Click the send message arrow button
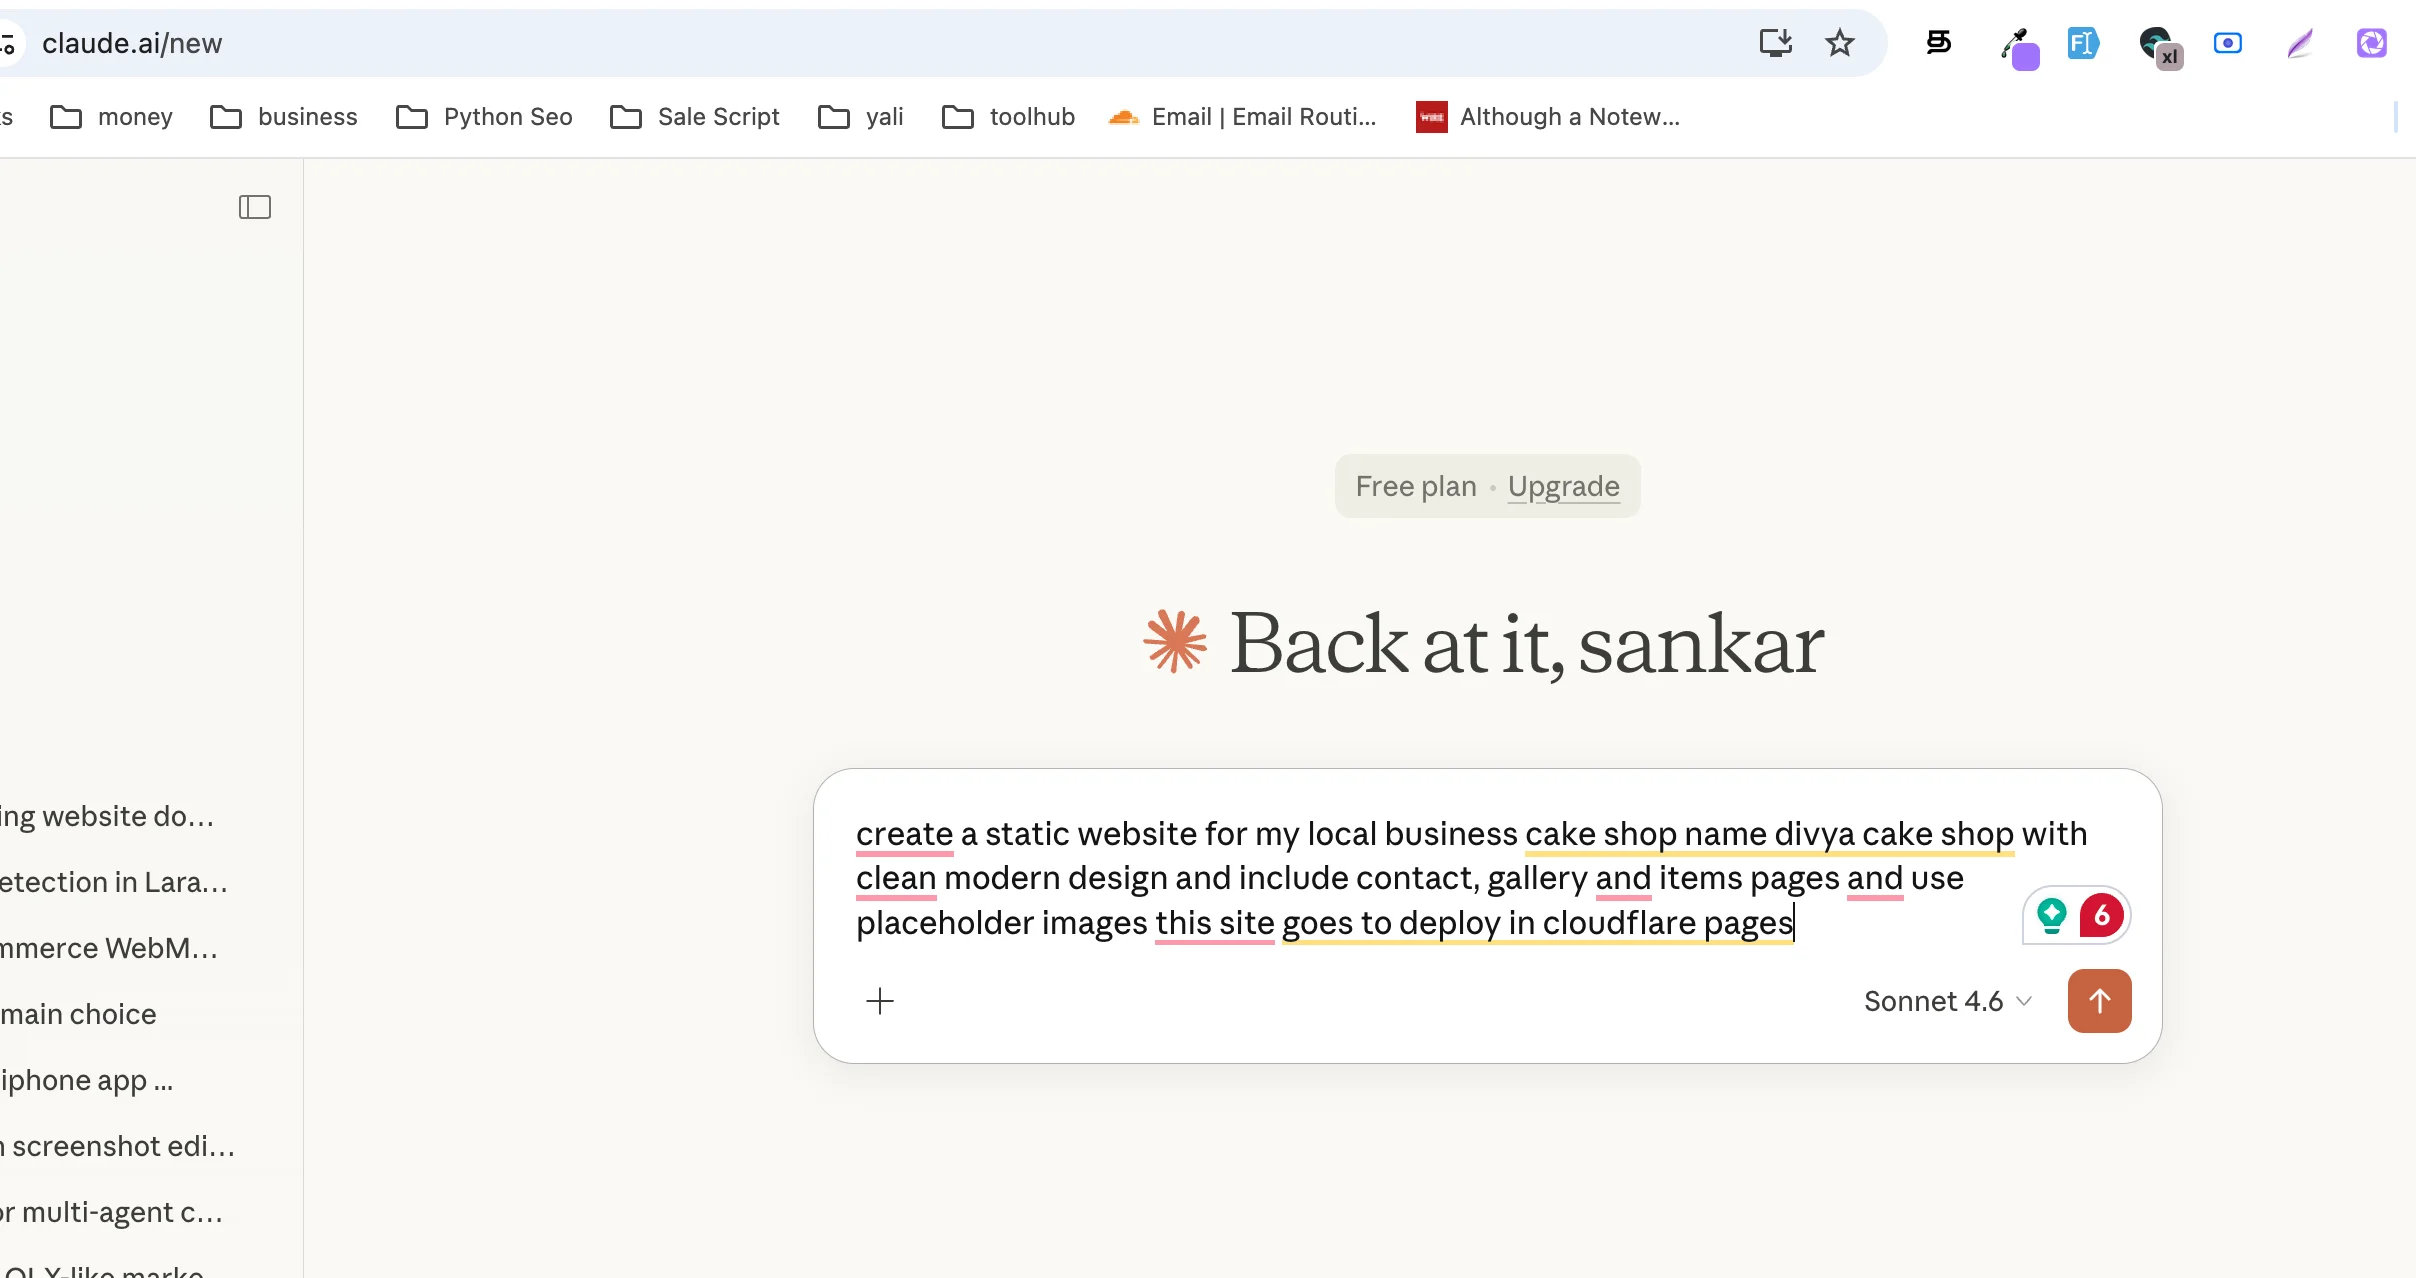Viewport: 2416px width, 1278px height. [2099, 1001]
